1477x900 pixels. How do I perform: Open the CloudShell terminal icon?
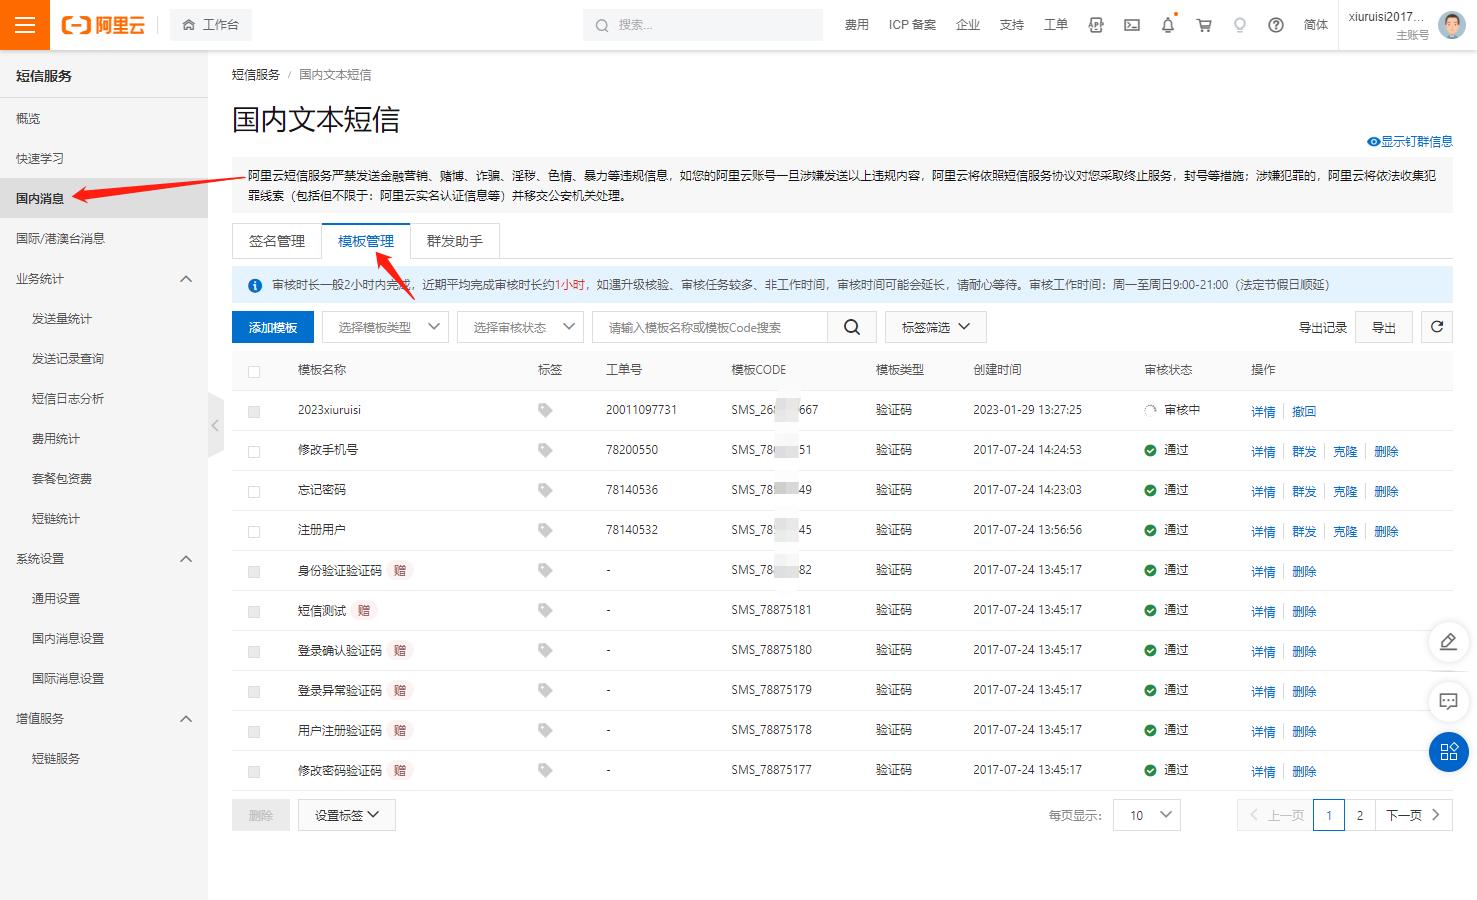(x=1131, y=25)
